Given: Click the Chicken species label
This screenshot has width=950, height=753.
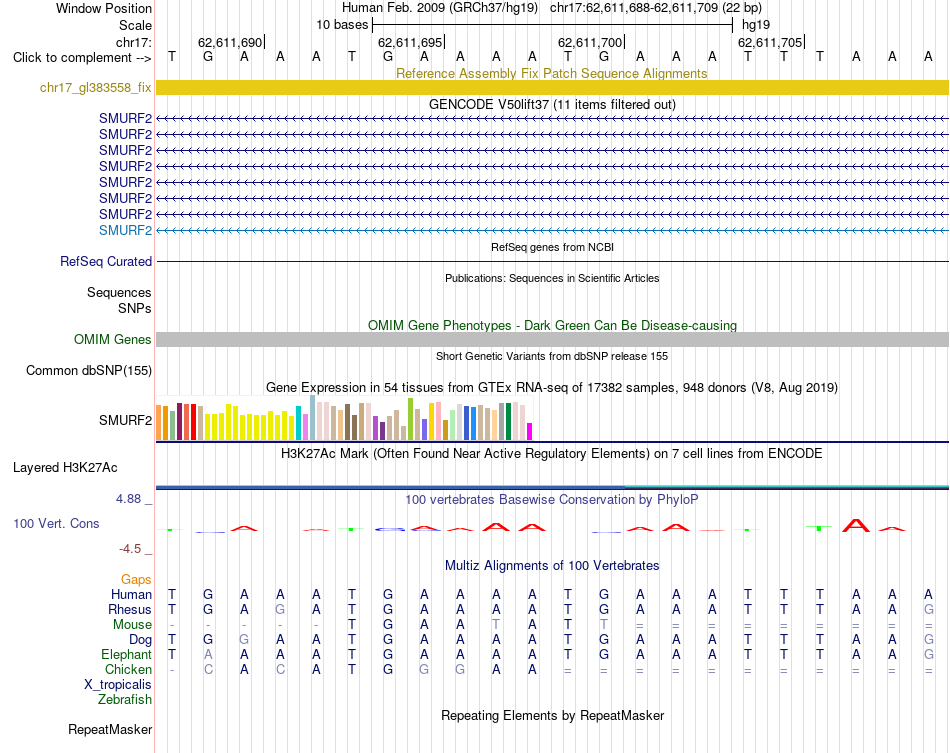Looking at the screenshot, I should 128,669.
